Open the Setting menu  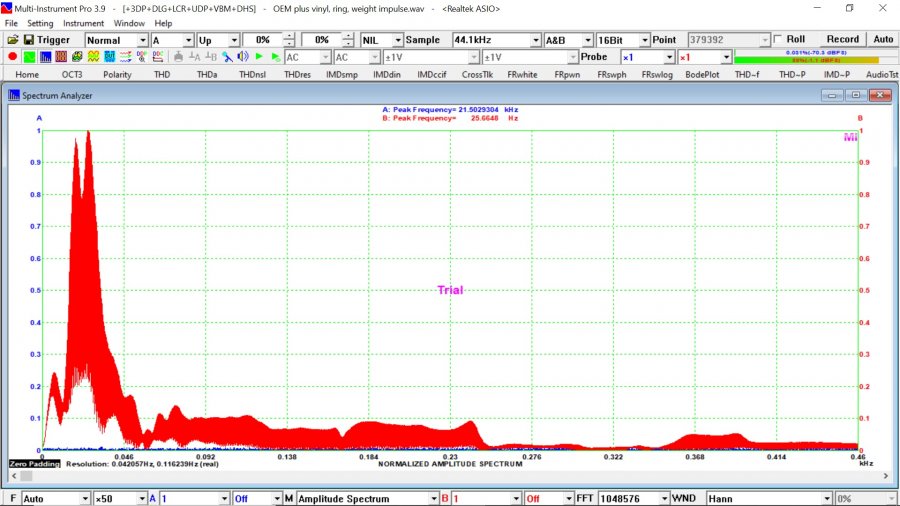pyautogui.click(x=40, y=23)
